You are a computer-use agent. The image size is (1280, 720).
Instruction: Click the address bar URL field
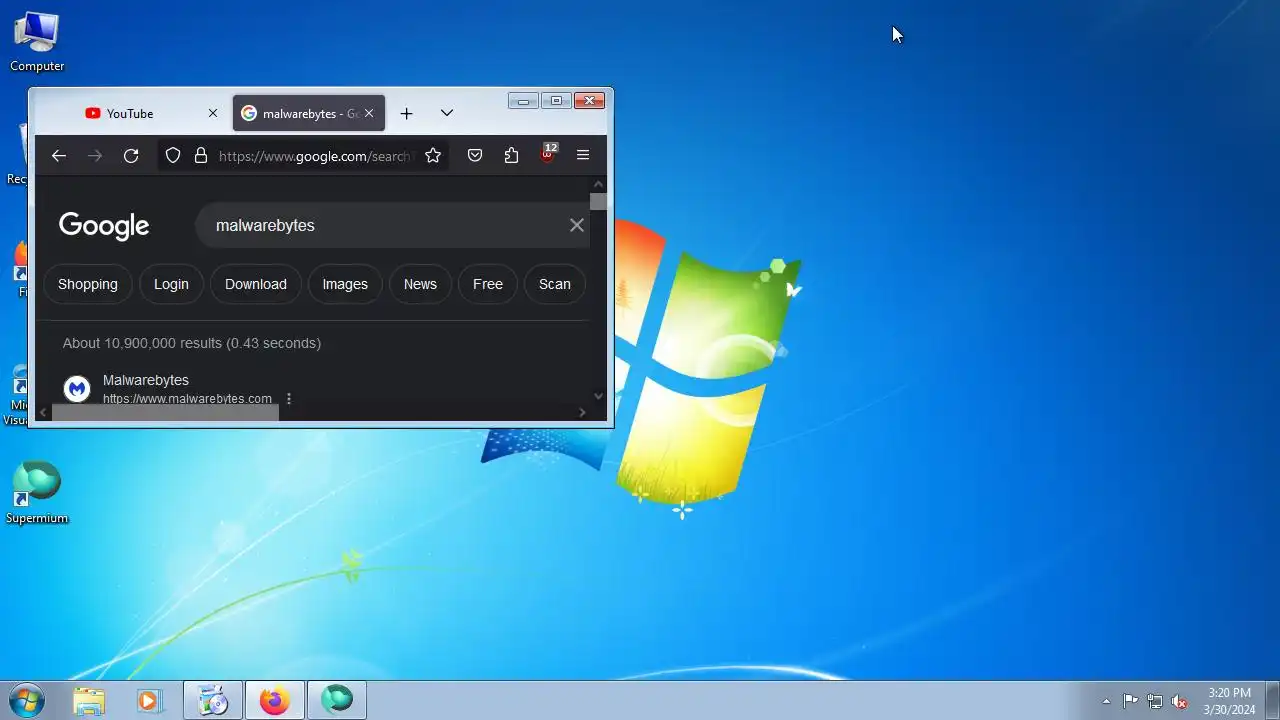pyautogui.click(x=314, y=155)
